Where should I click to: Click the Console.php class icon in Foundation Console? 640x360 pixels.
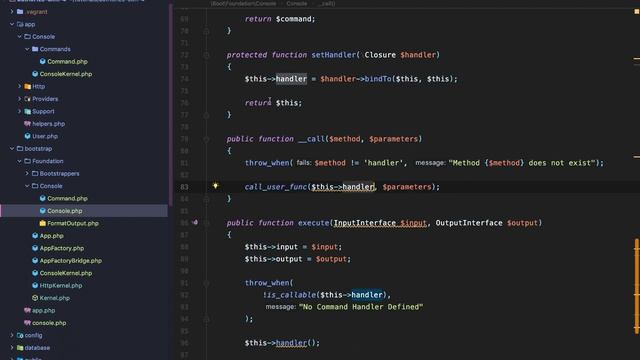(x=42, y=211)
